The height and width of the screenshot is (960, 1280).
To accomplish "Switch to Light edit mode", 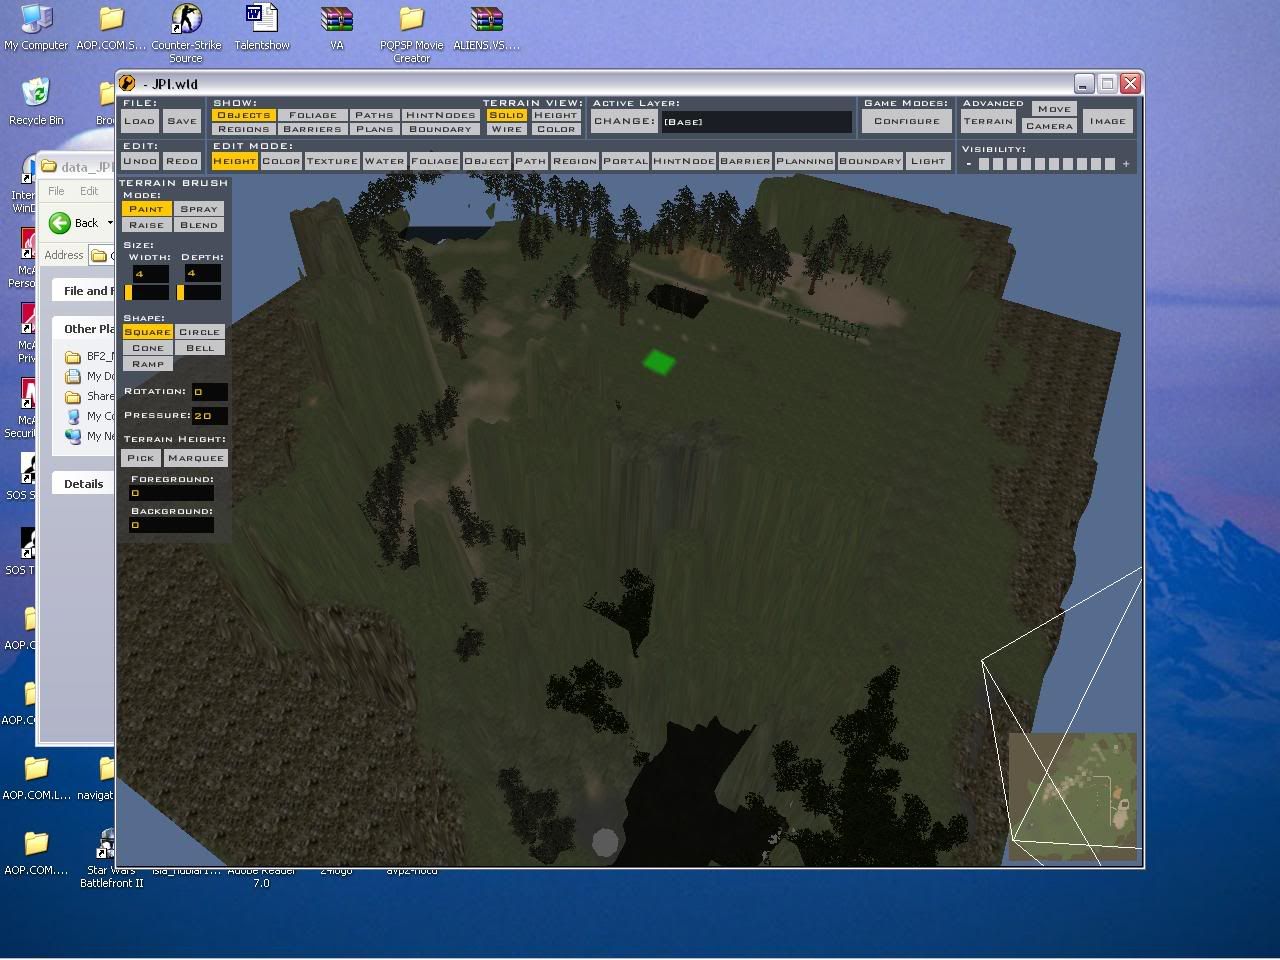I will point(928,161).
